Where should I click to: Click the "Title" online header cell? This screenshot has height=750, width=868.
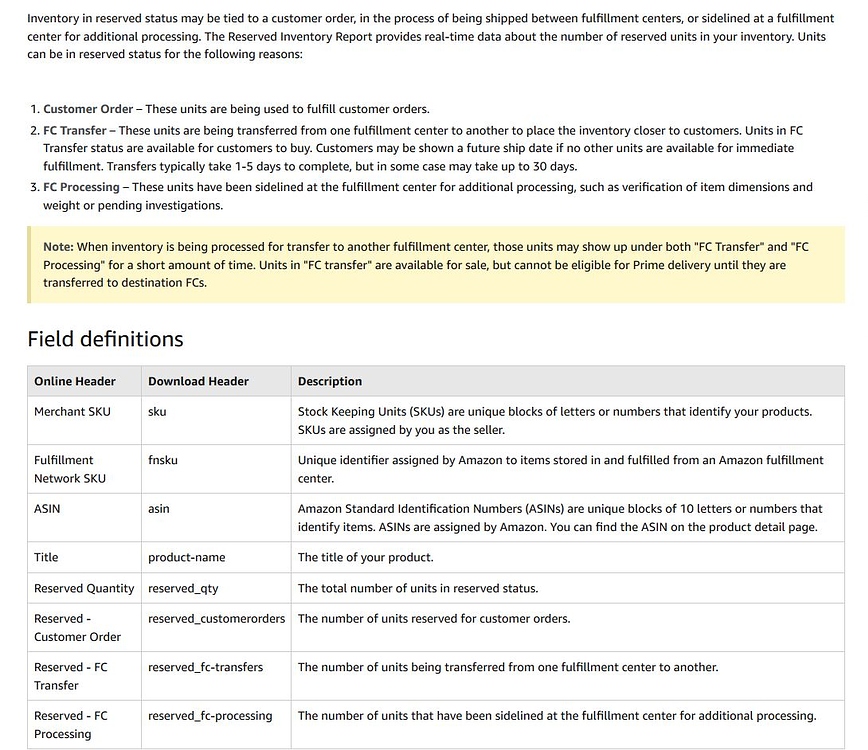(x=46, y=557)
